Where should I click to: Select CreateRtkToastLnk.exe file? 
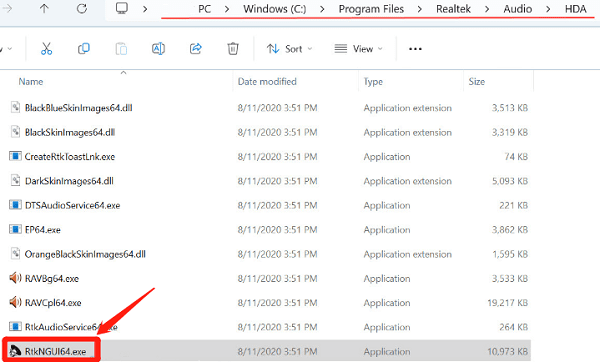point(70,157)
